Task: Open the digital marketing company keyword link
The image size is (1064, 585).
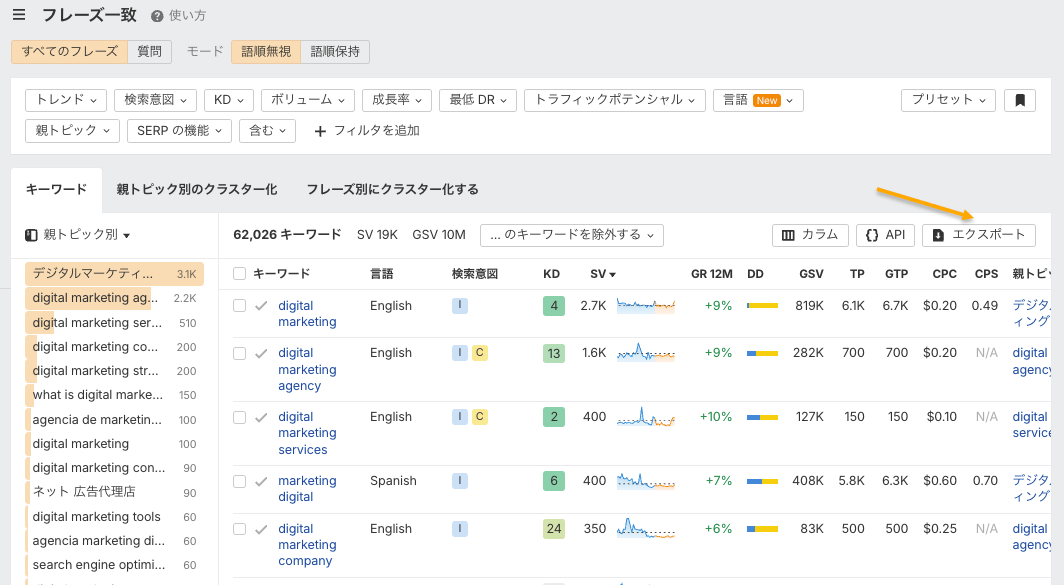Action: tap(306, 545)
